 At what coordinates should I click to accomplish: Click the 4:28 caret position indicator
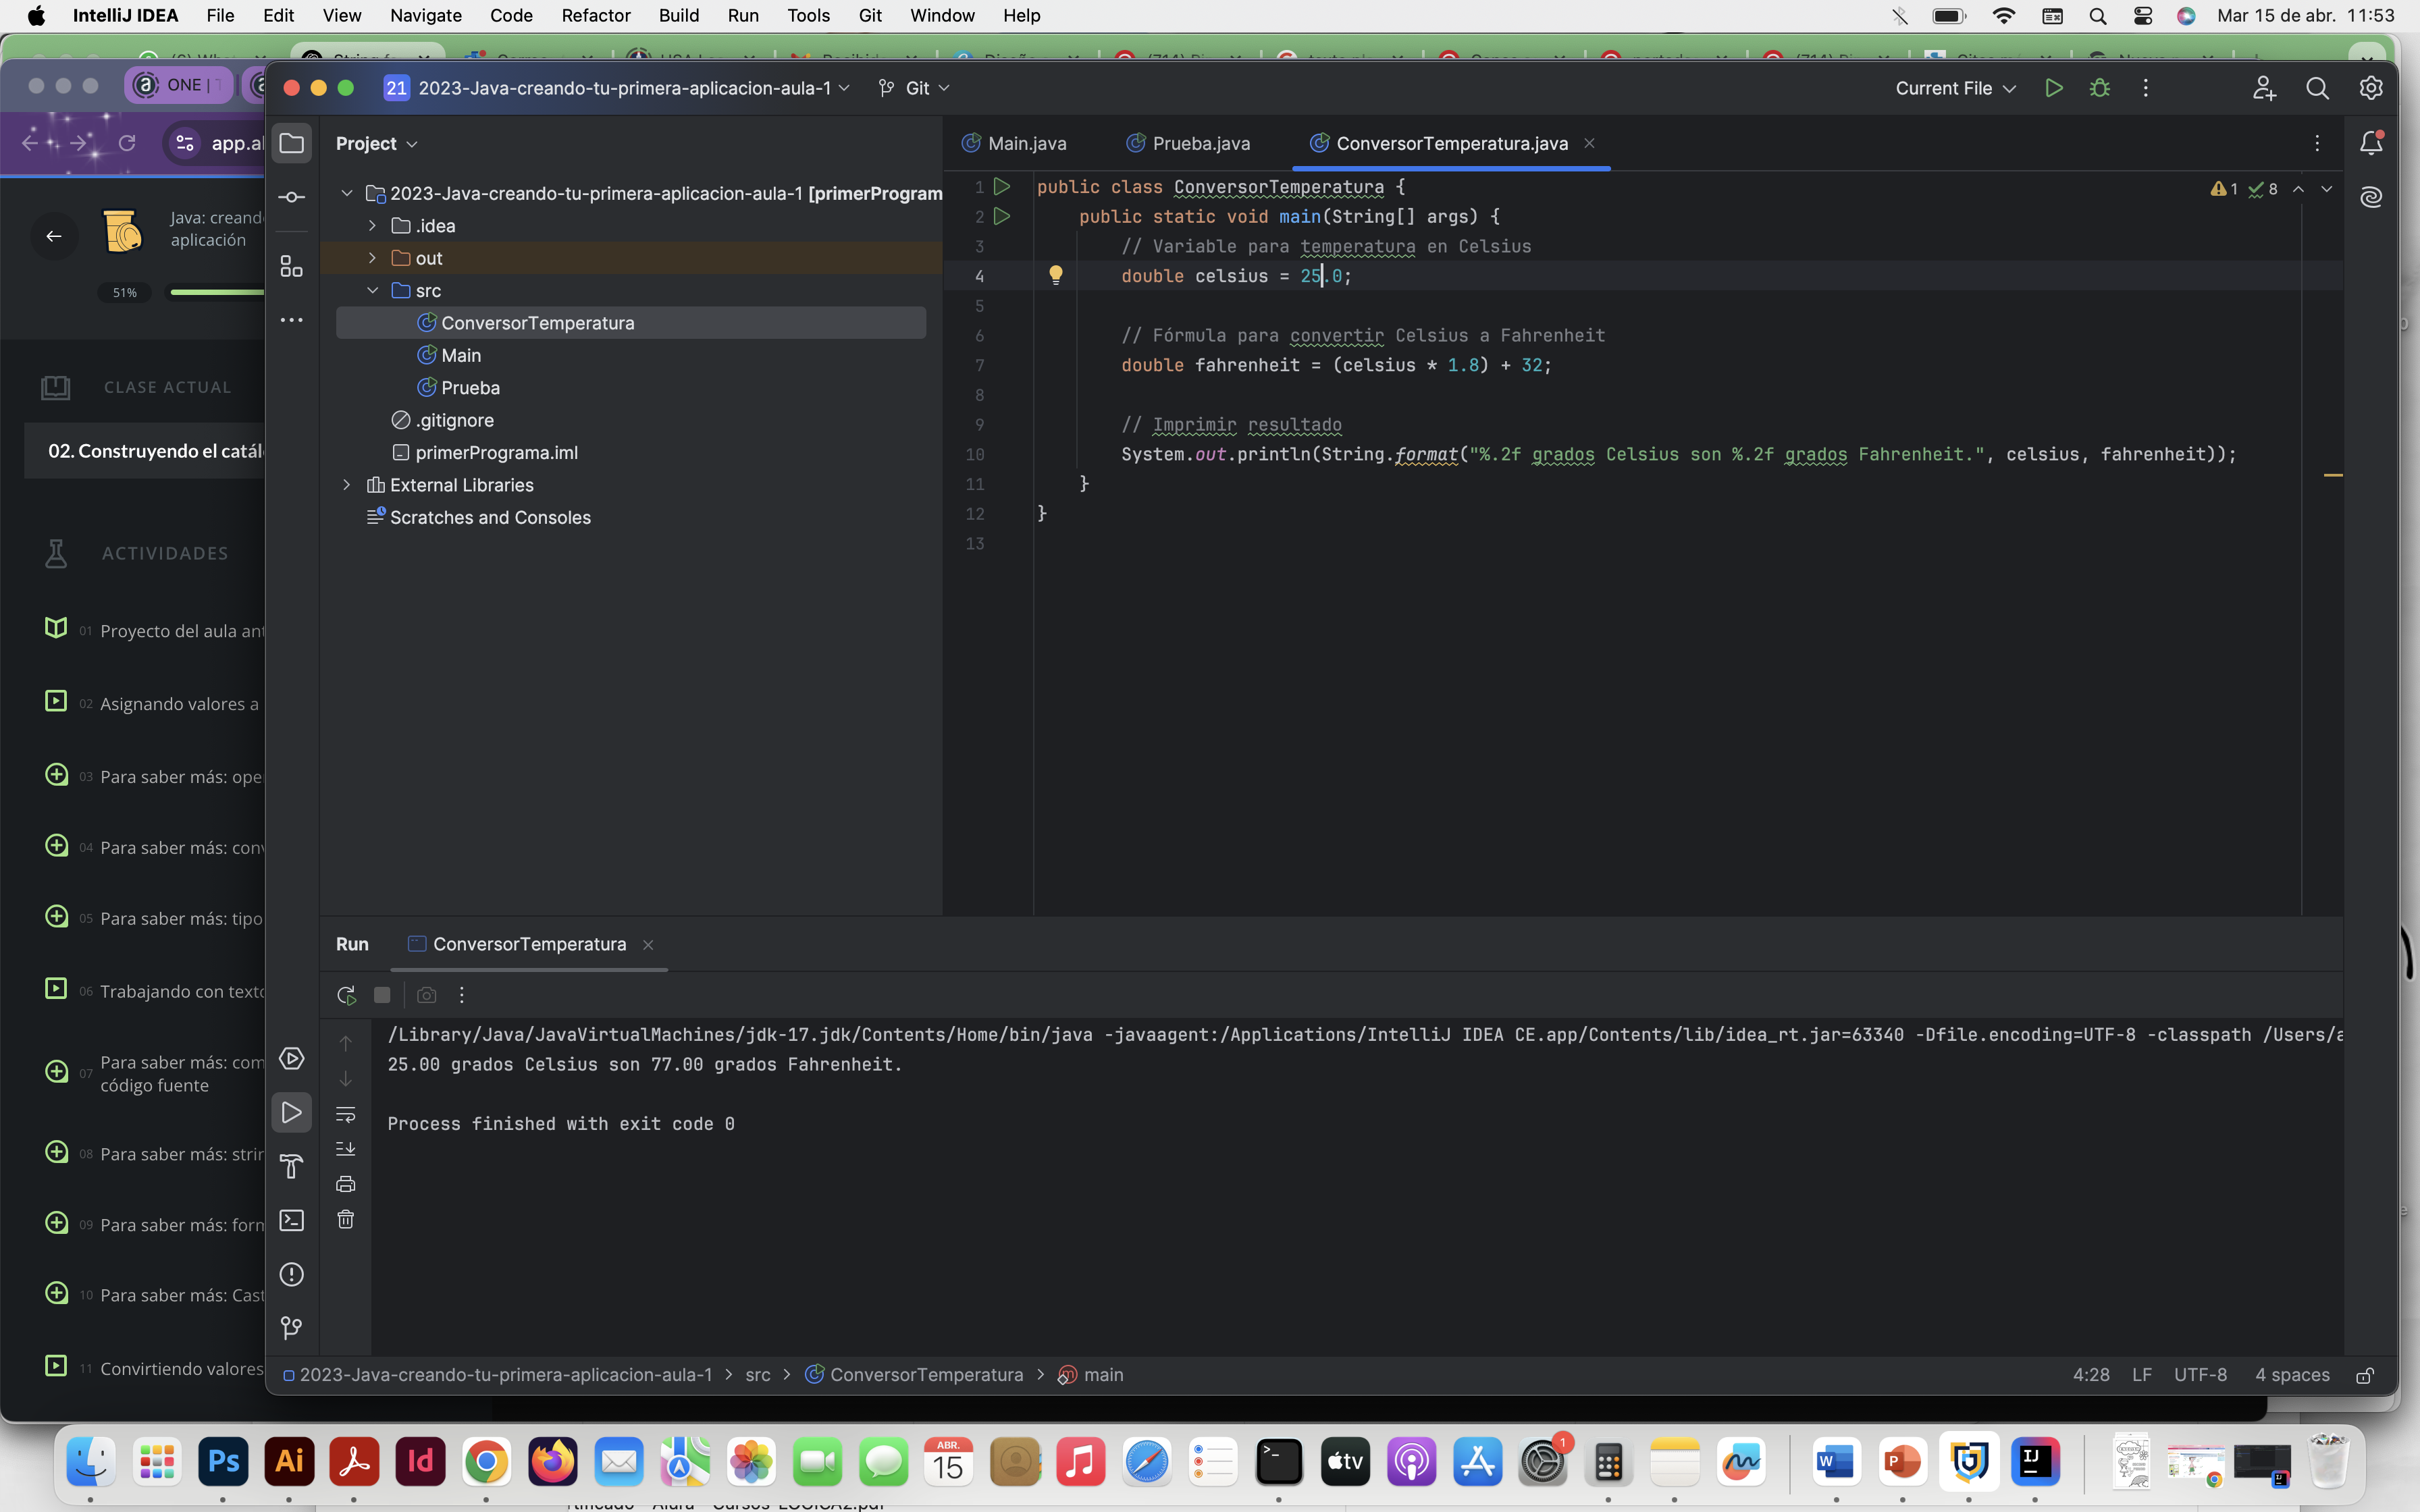2091,1375
